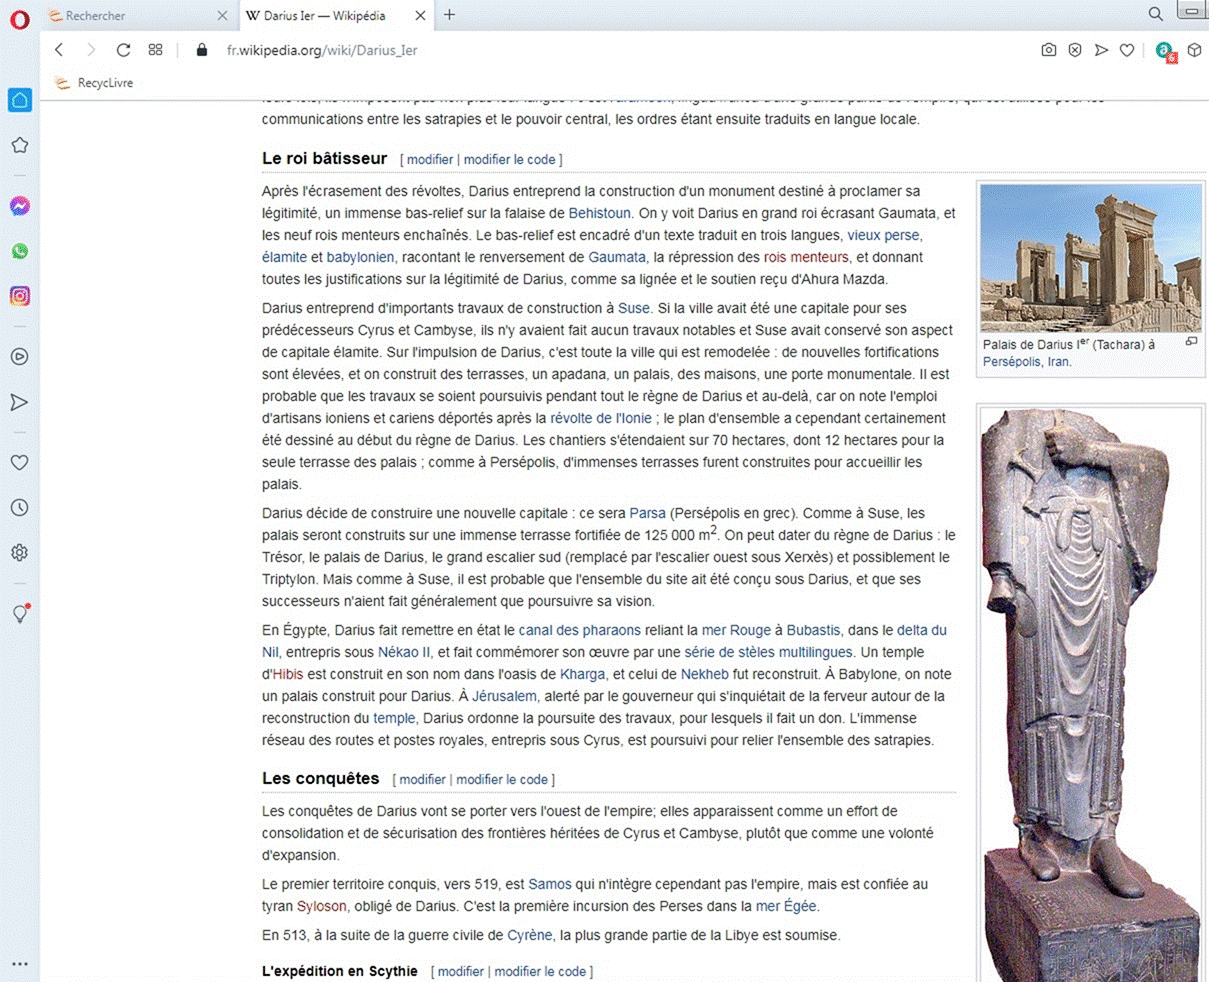Image resolution: width=1209 pixels, height=982 pixels.
Task: Open the Cyrène link
Action: (x=529, y=935)
